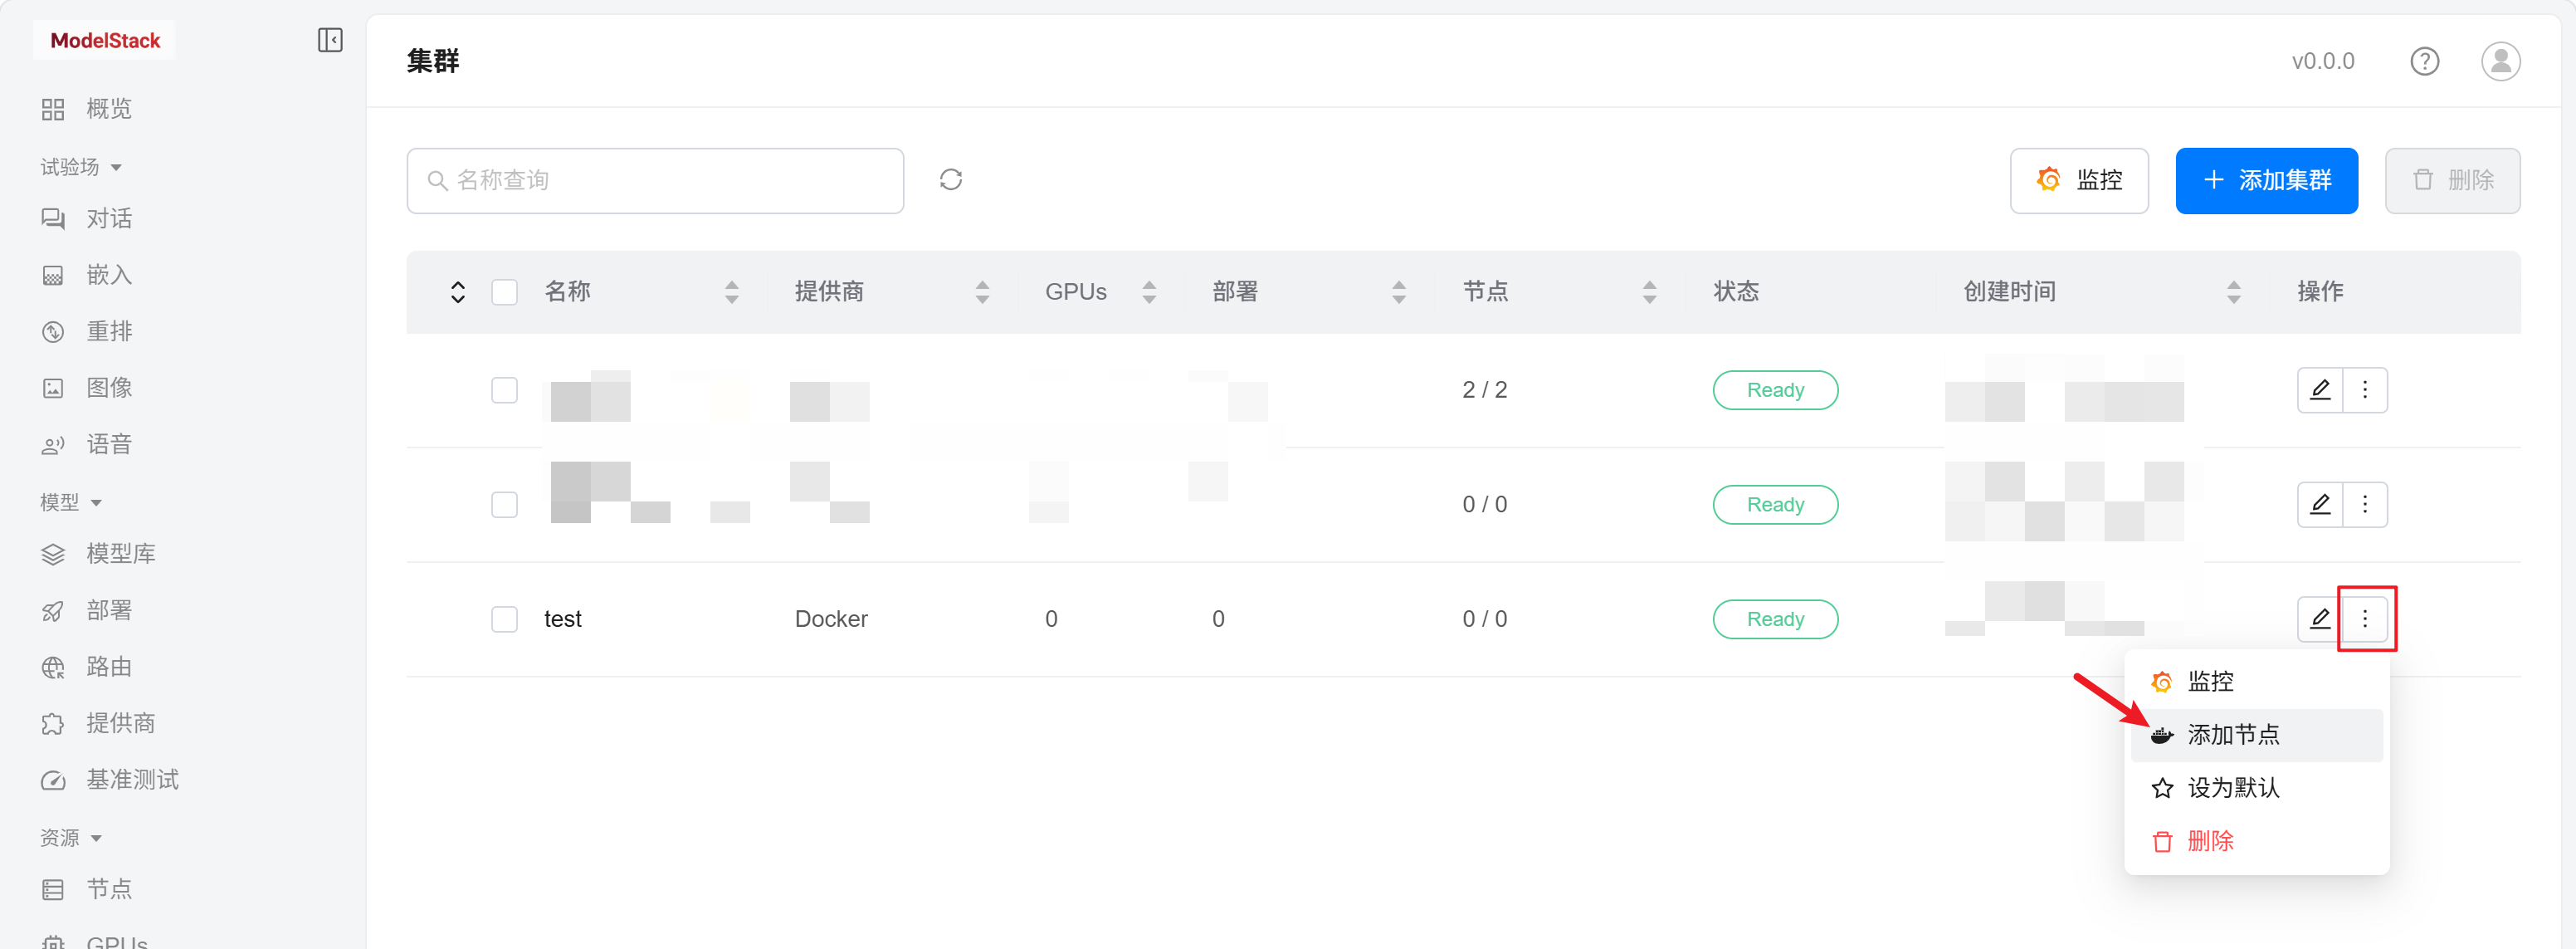Collapse the 模型 sidebar group
The image size is (2576, 949).
pyautogui.click(x=71, y=502)
